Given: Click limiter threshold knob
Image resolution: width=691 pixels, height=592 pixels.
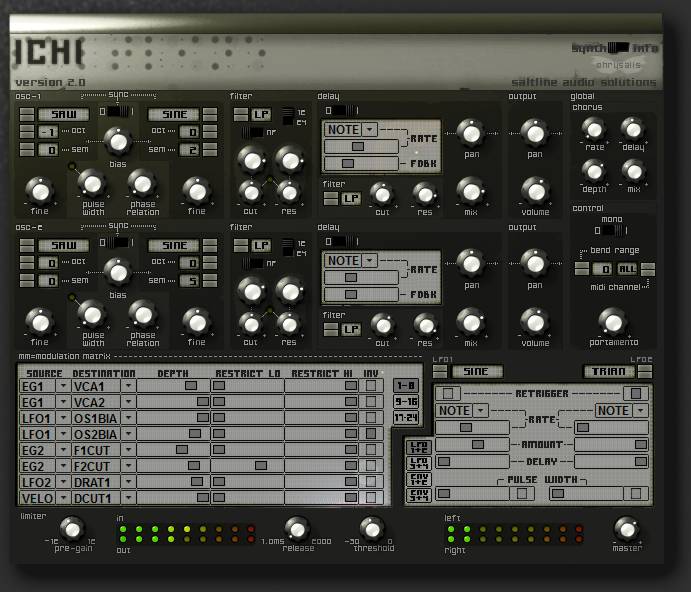Looking at the screenshot, I should click(372, 529).
